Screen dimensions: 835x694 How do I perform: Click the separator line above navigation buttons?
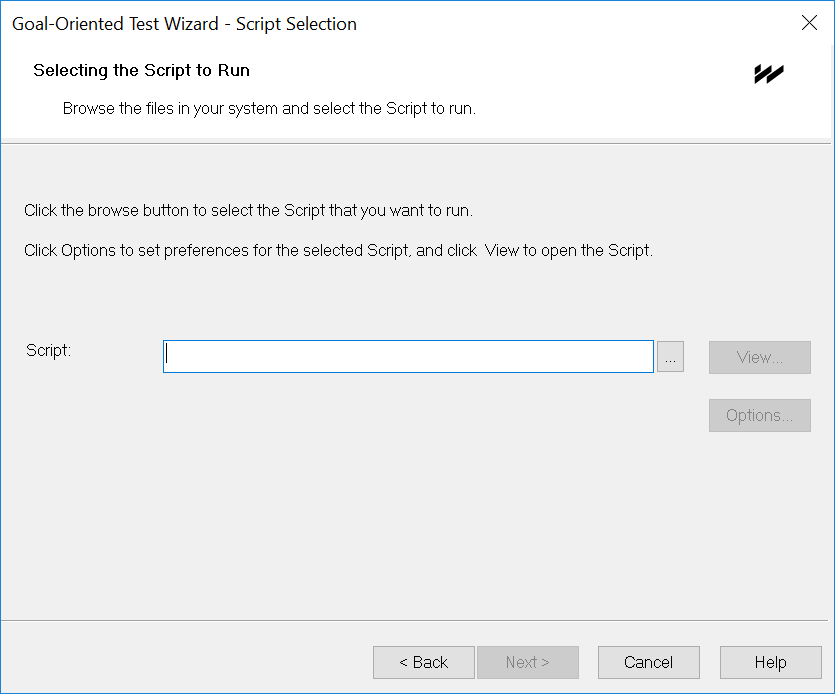[416, 620]
